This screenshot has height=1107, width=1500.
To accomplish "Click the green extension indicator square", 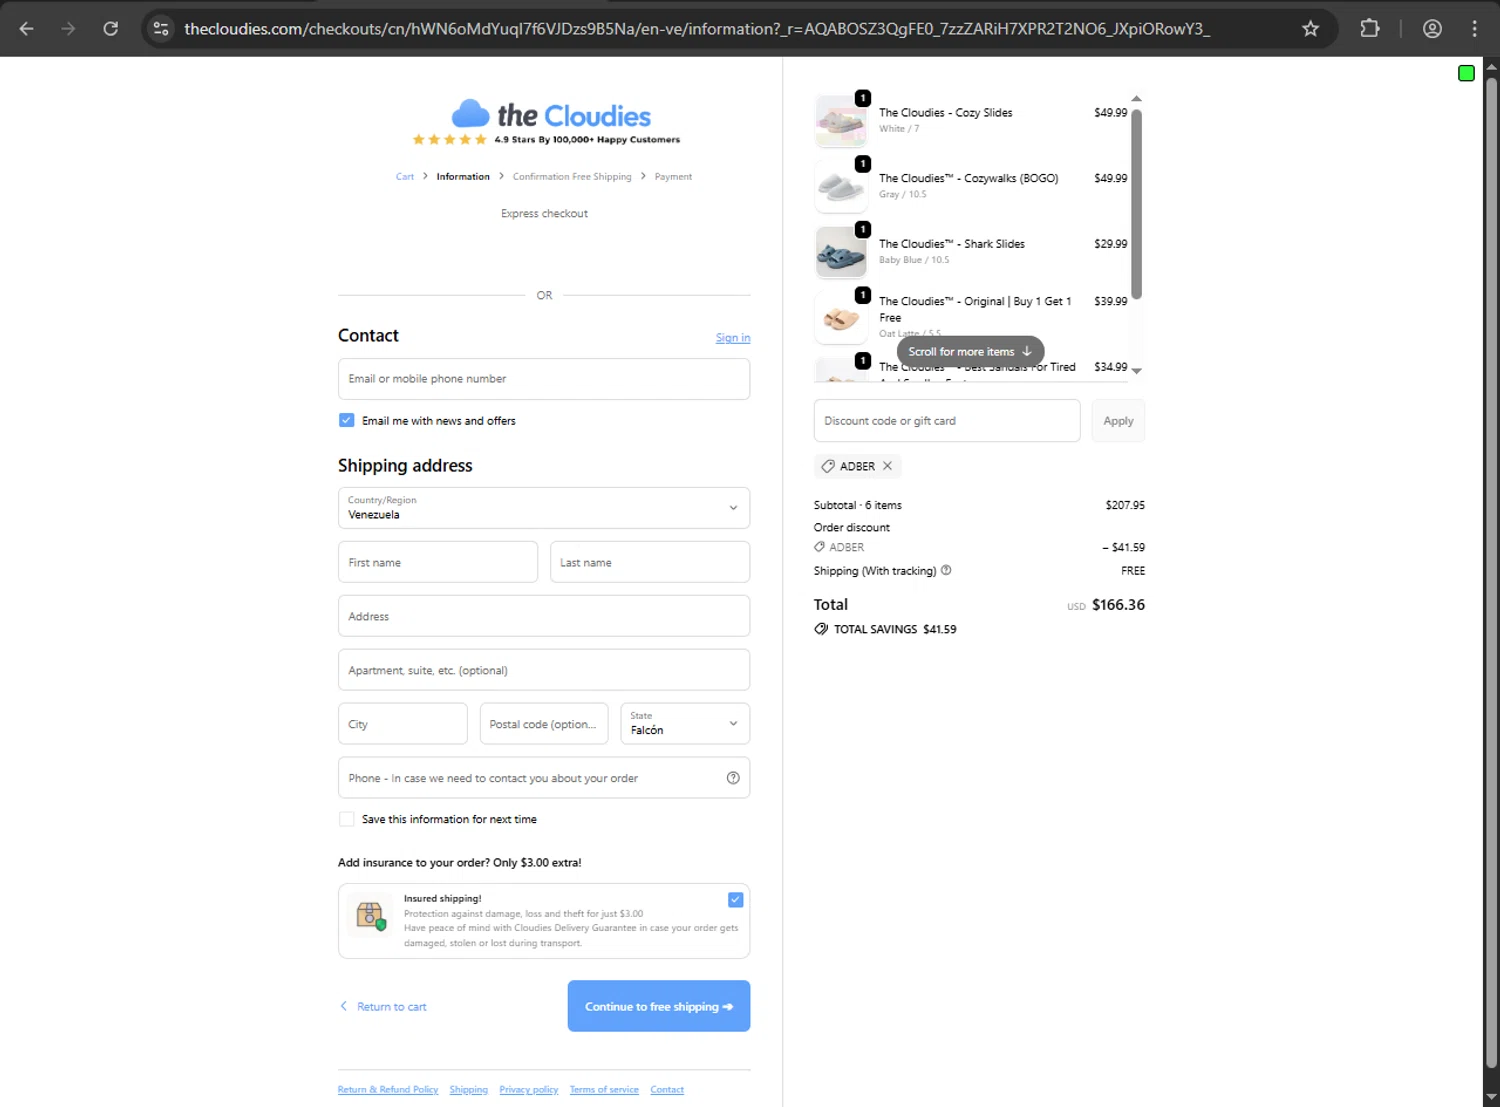I will point(1466,73).
